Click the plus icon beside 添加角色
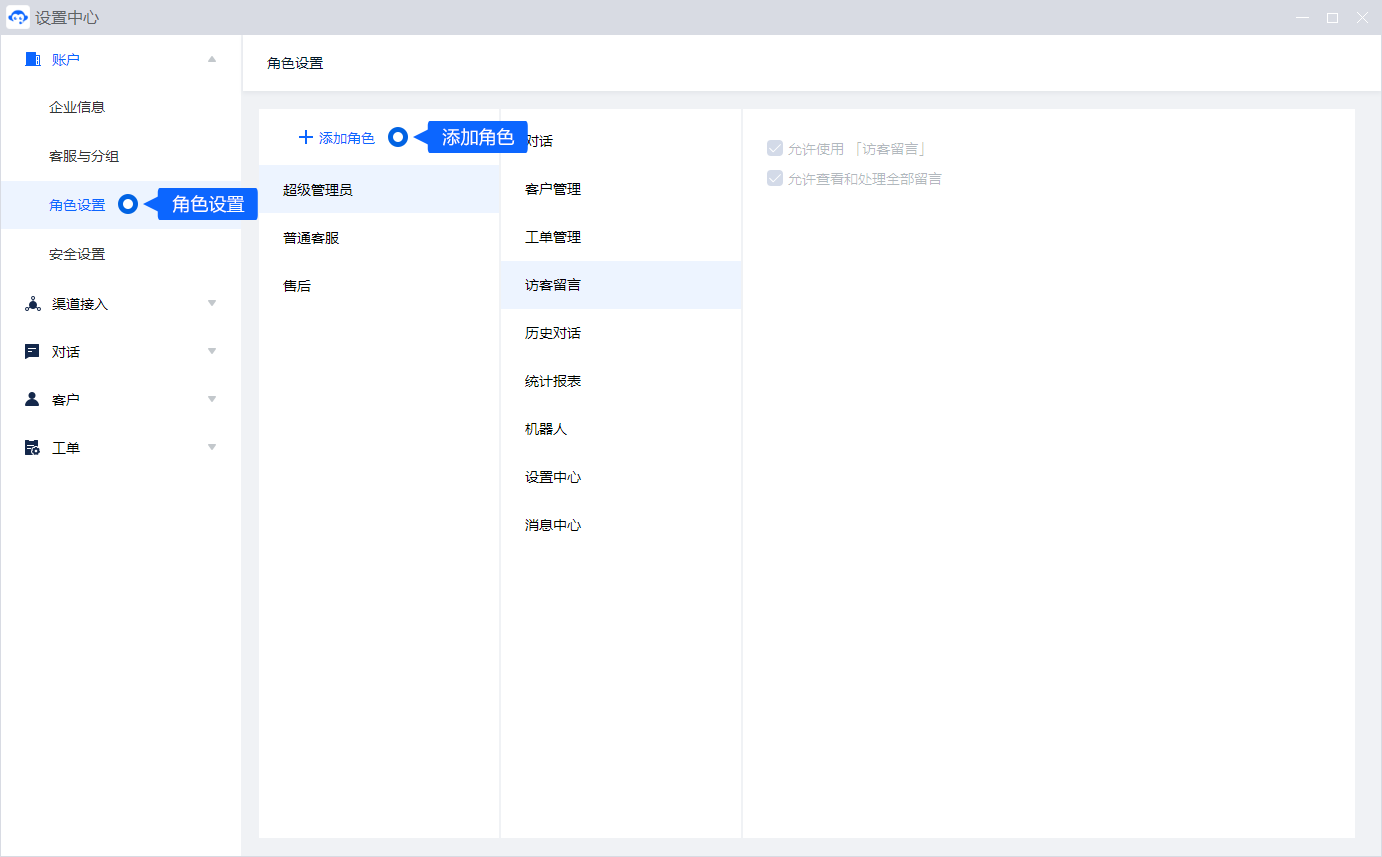 (306, 138)
